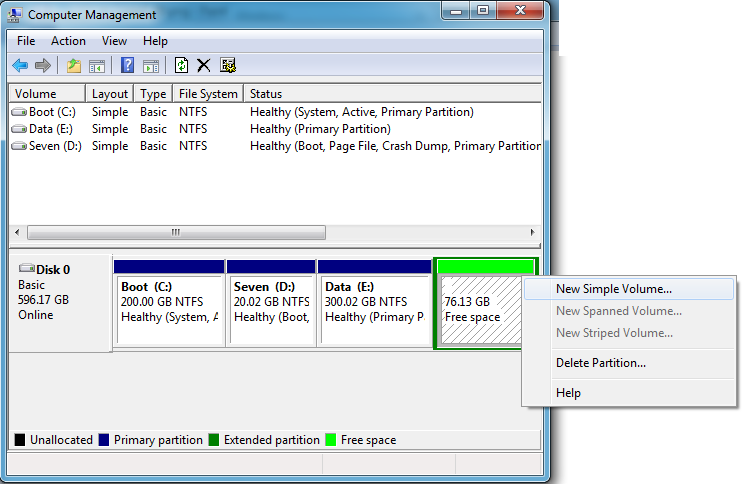Open the Action menu
This screenshot has width=742, height=484.
[68, 41]
